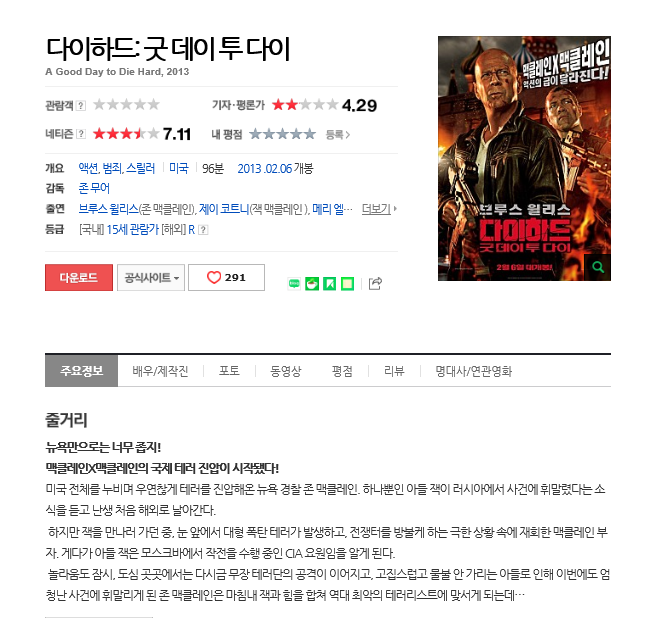Open help question mark beside 네티즌
647x618 pixels.
point(81,134)
